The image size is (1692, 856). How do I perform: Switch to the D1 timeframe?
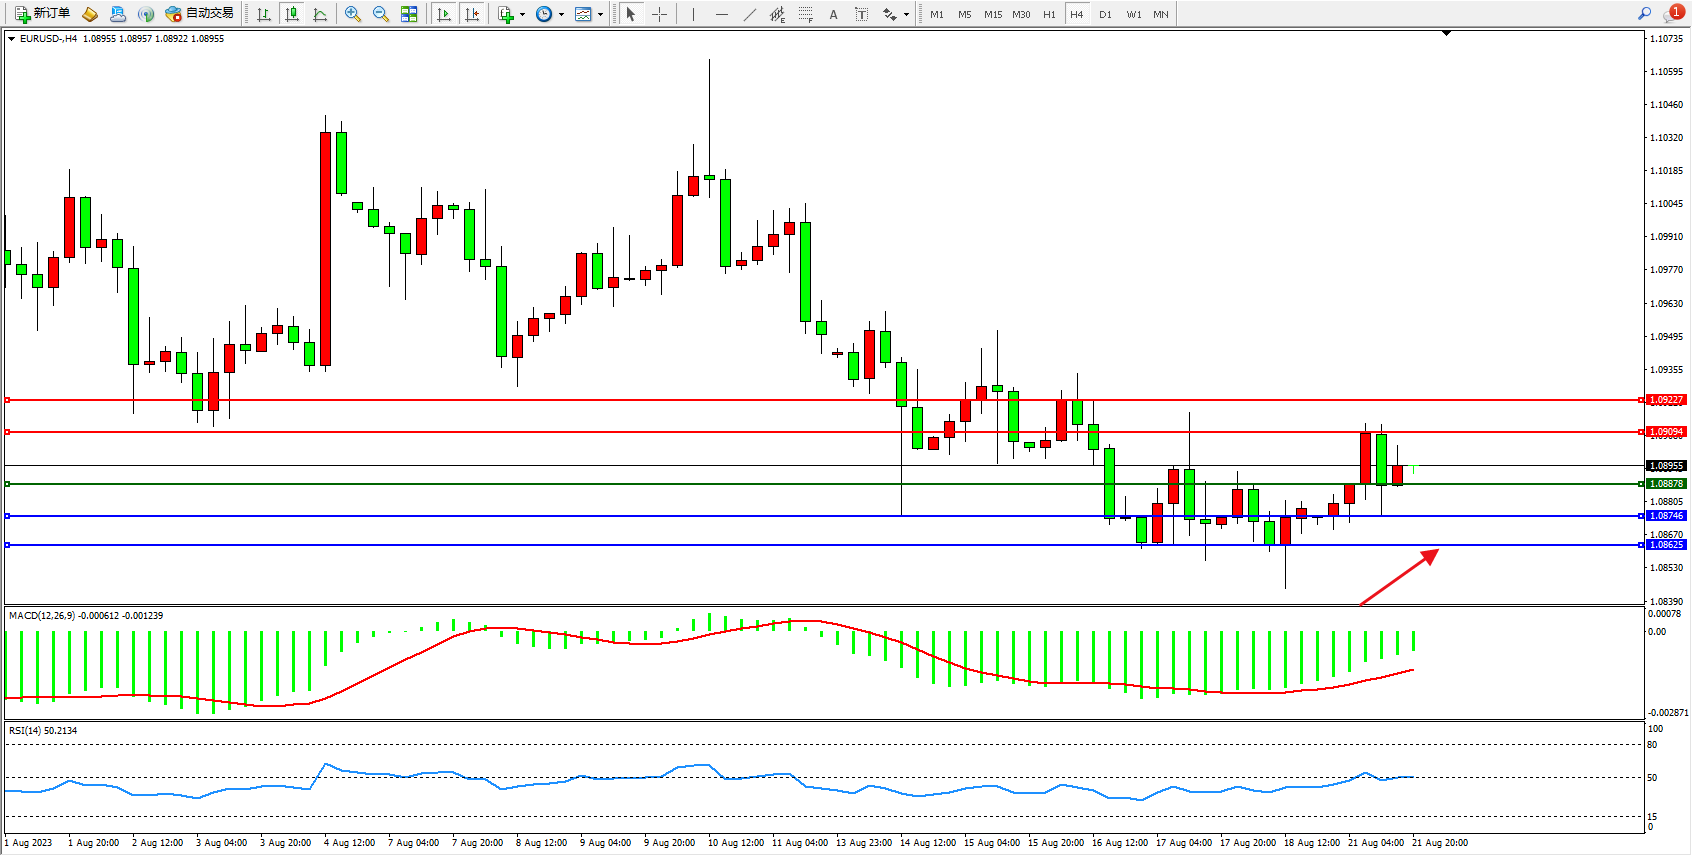(x=1105, y=14)
